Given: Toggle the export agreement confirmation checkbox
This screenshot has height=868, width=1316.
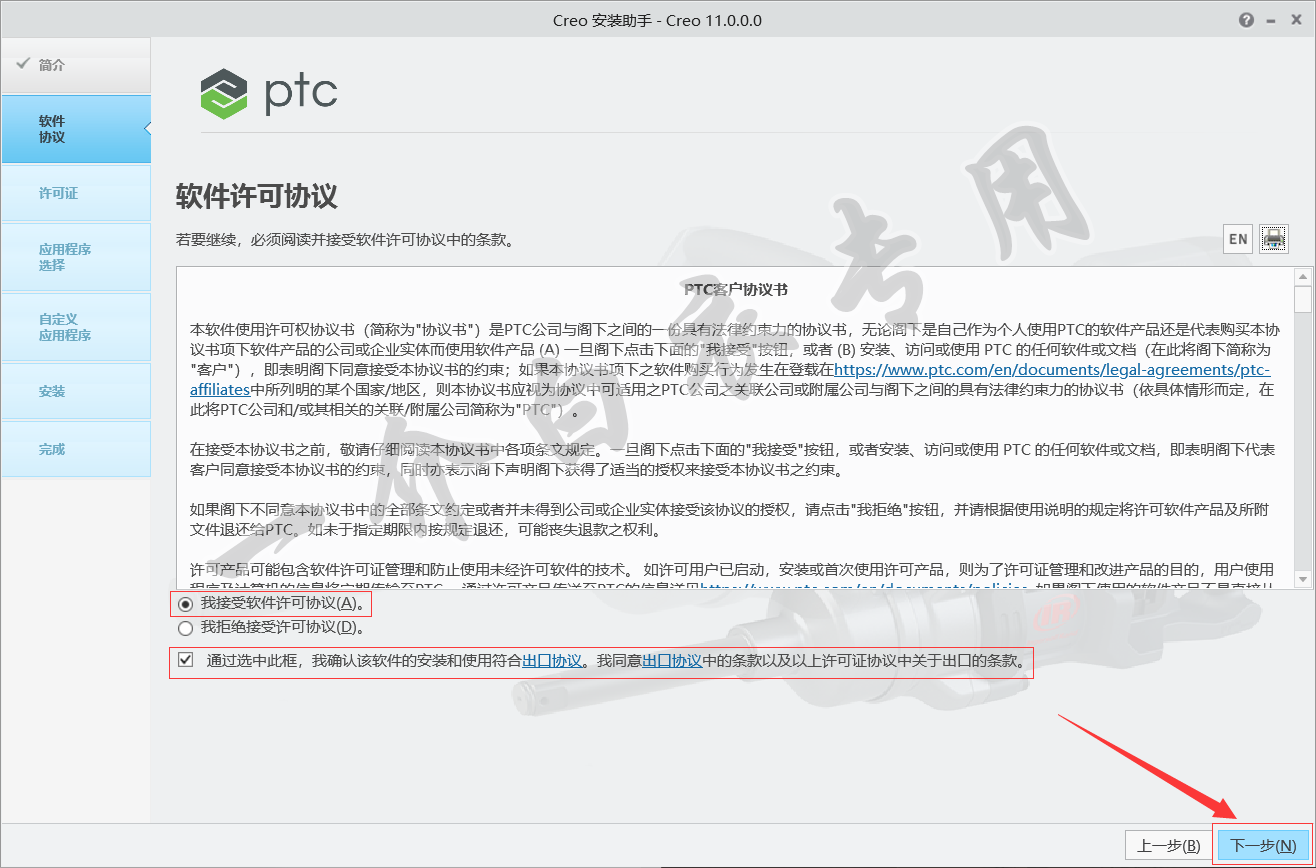Looking at the screenshot, I should coord(185,660).
